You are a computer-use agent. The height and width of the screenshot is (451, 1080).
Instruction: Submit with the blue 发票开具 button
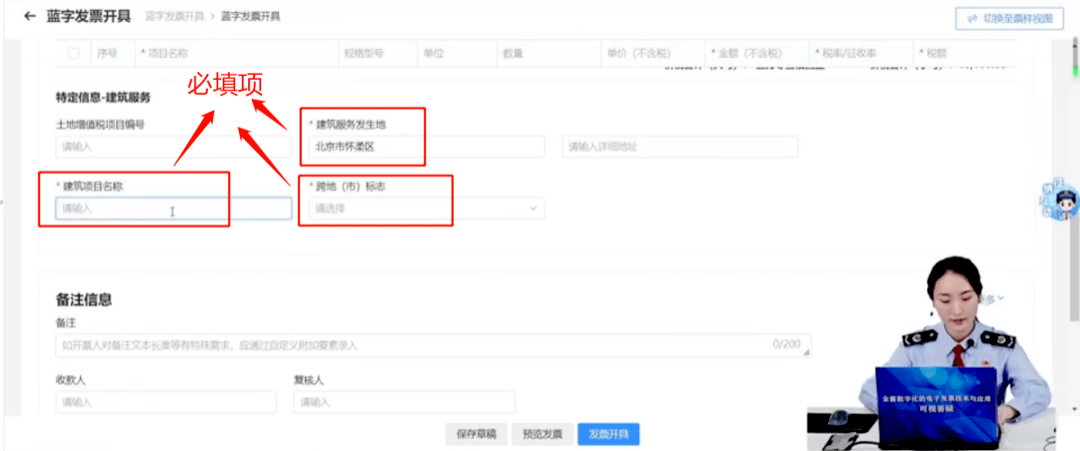coord(608,434)
